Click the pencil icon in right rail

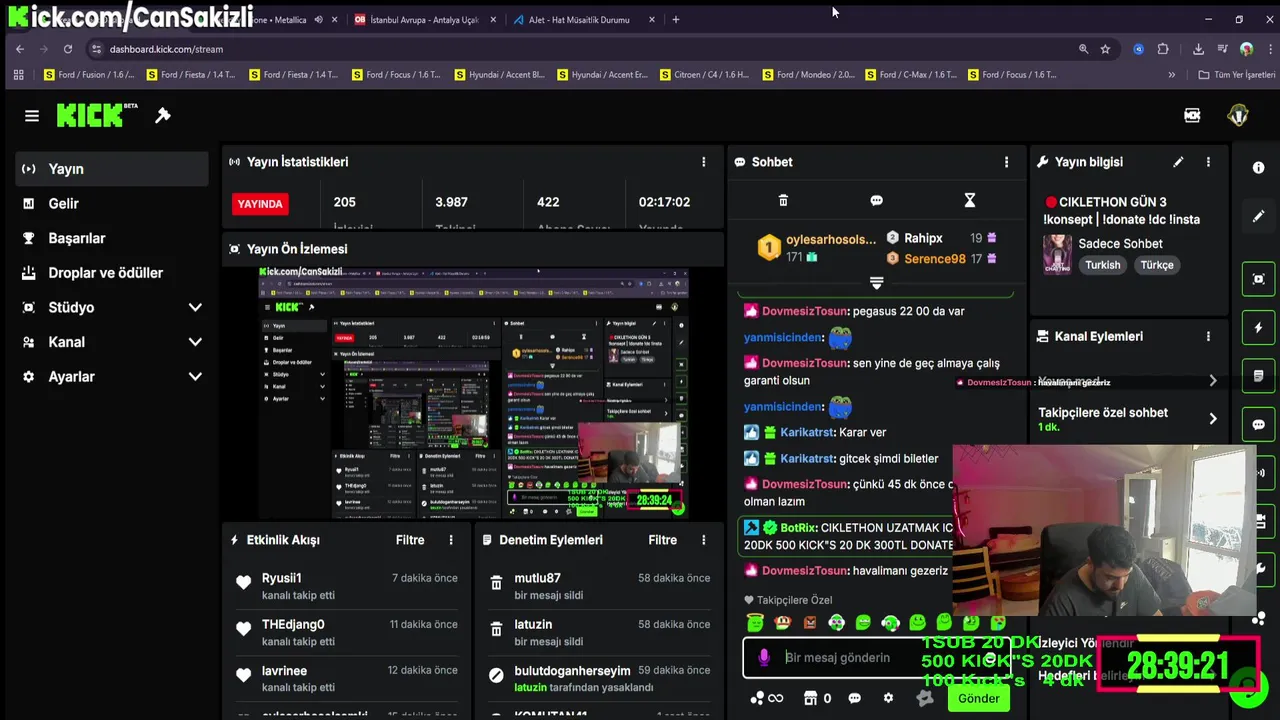(x=1258, y=217)
